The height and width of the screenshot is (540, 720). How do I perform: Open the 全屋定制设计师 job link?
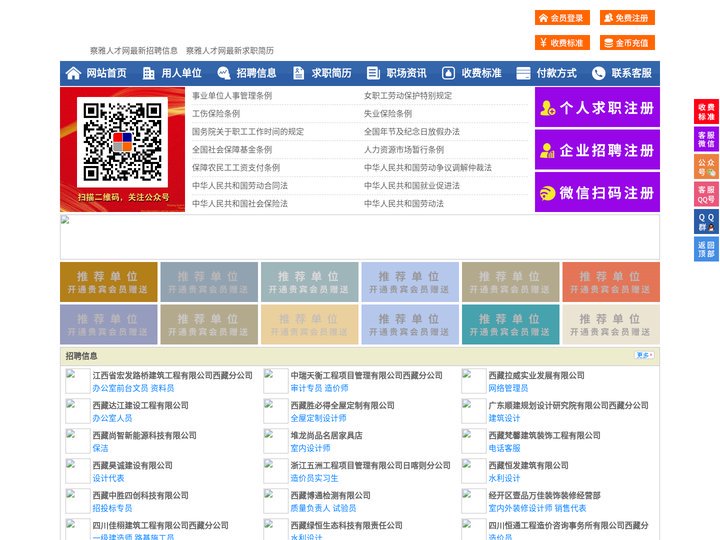(x=318, y=418)
